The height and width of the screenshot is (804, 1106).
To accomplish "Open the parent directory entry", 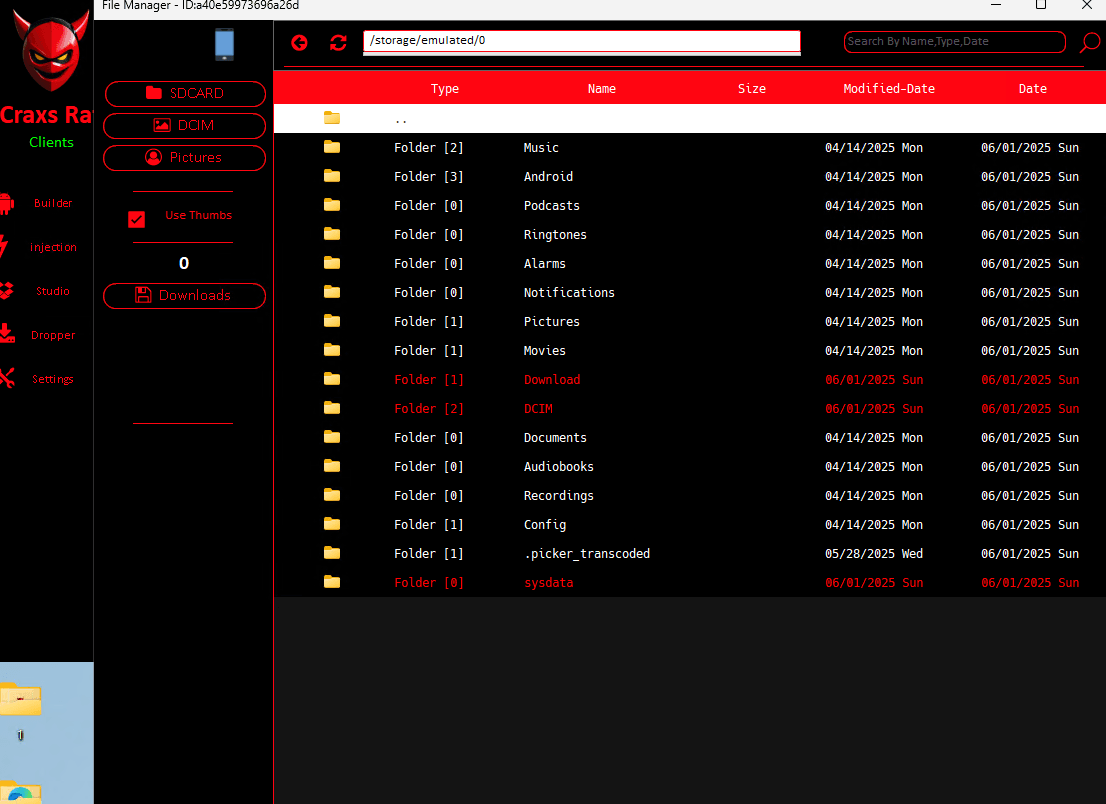I will 400,118.
